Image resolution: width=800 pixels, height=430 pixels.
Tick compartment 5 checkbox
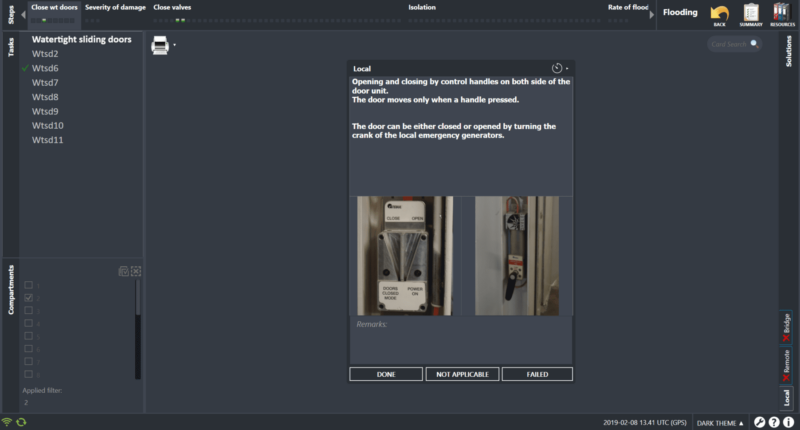coord(29,336)
